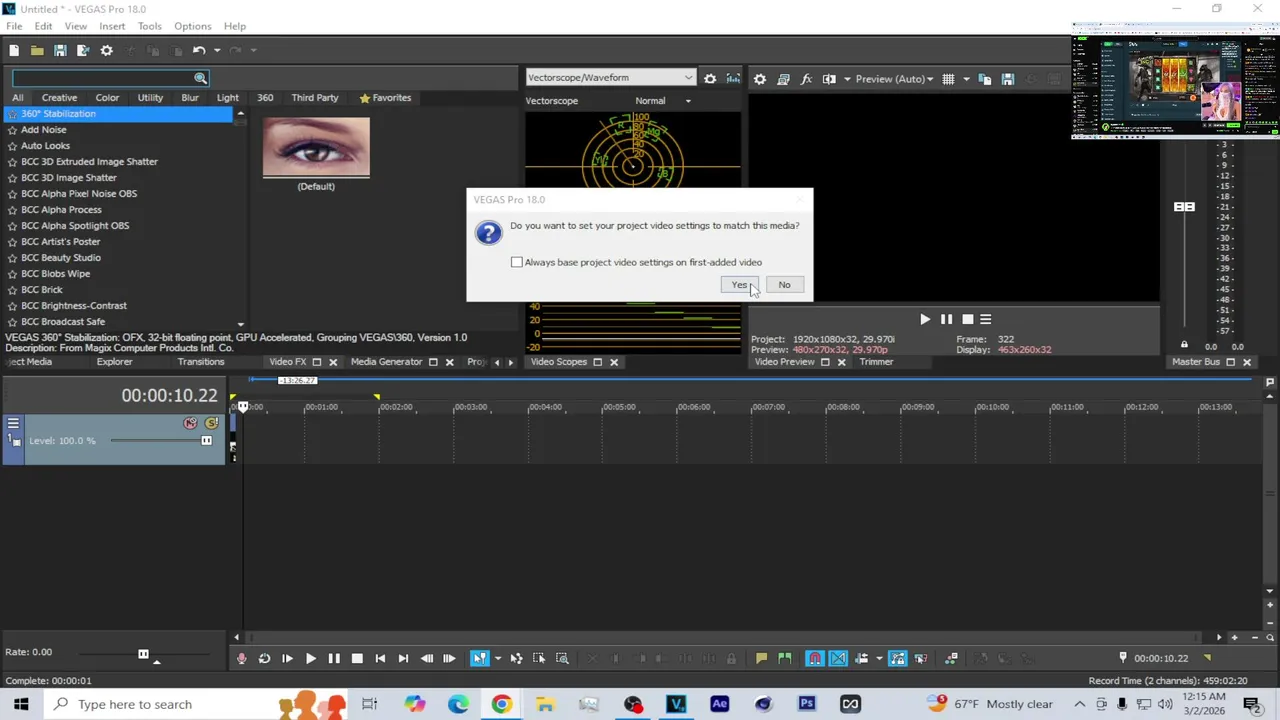
Task: Check Always base project video settings checkbox
Action: (517, 262)
